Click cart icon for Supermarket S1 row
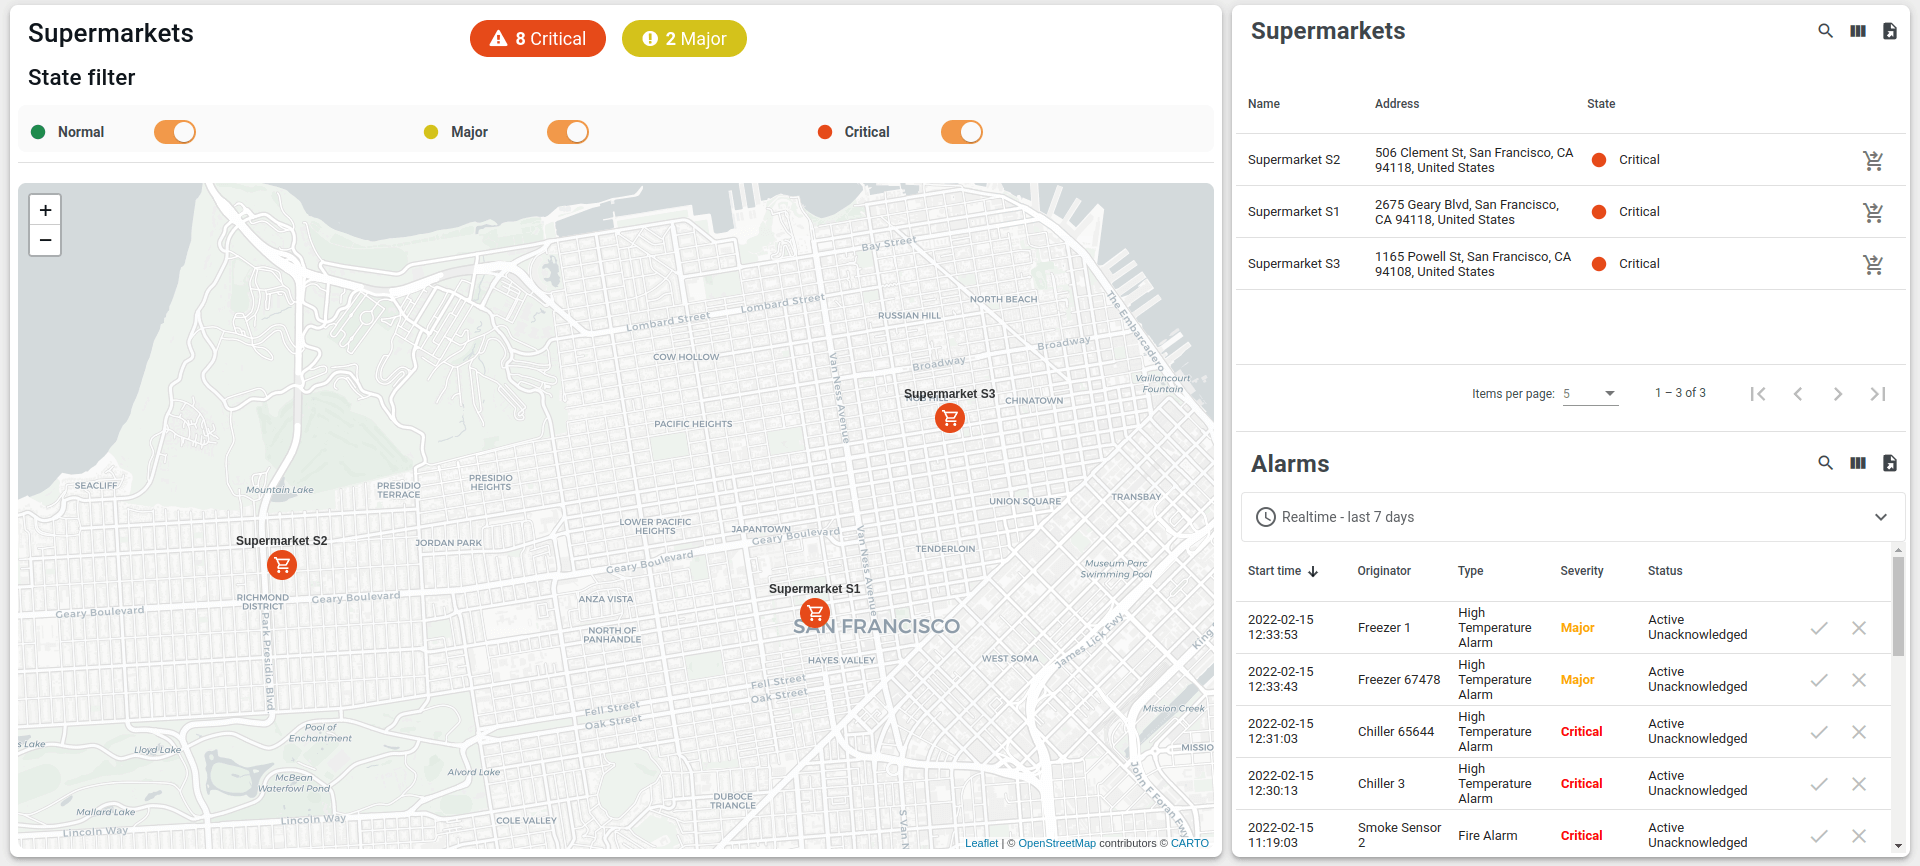This screenshot has width=1920, height=866. (x=1873, y=212)
